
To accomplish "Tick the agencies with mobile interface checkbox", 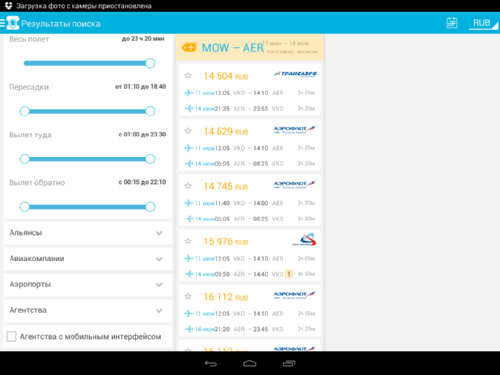I will [12, 336].
